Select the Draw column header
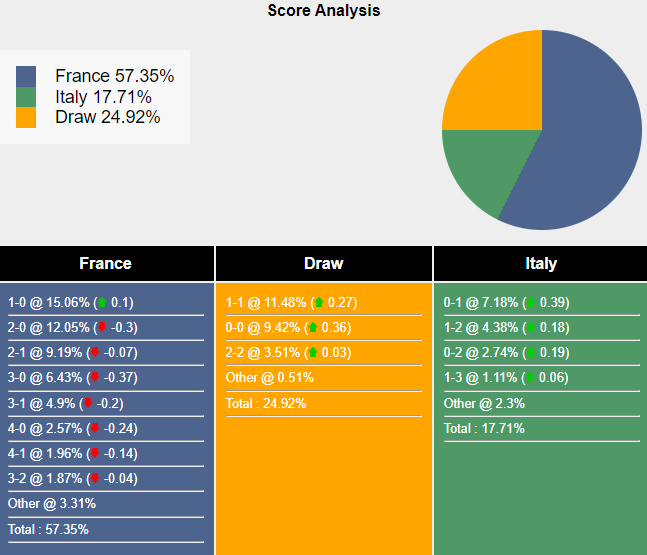 coord(323,264)
